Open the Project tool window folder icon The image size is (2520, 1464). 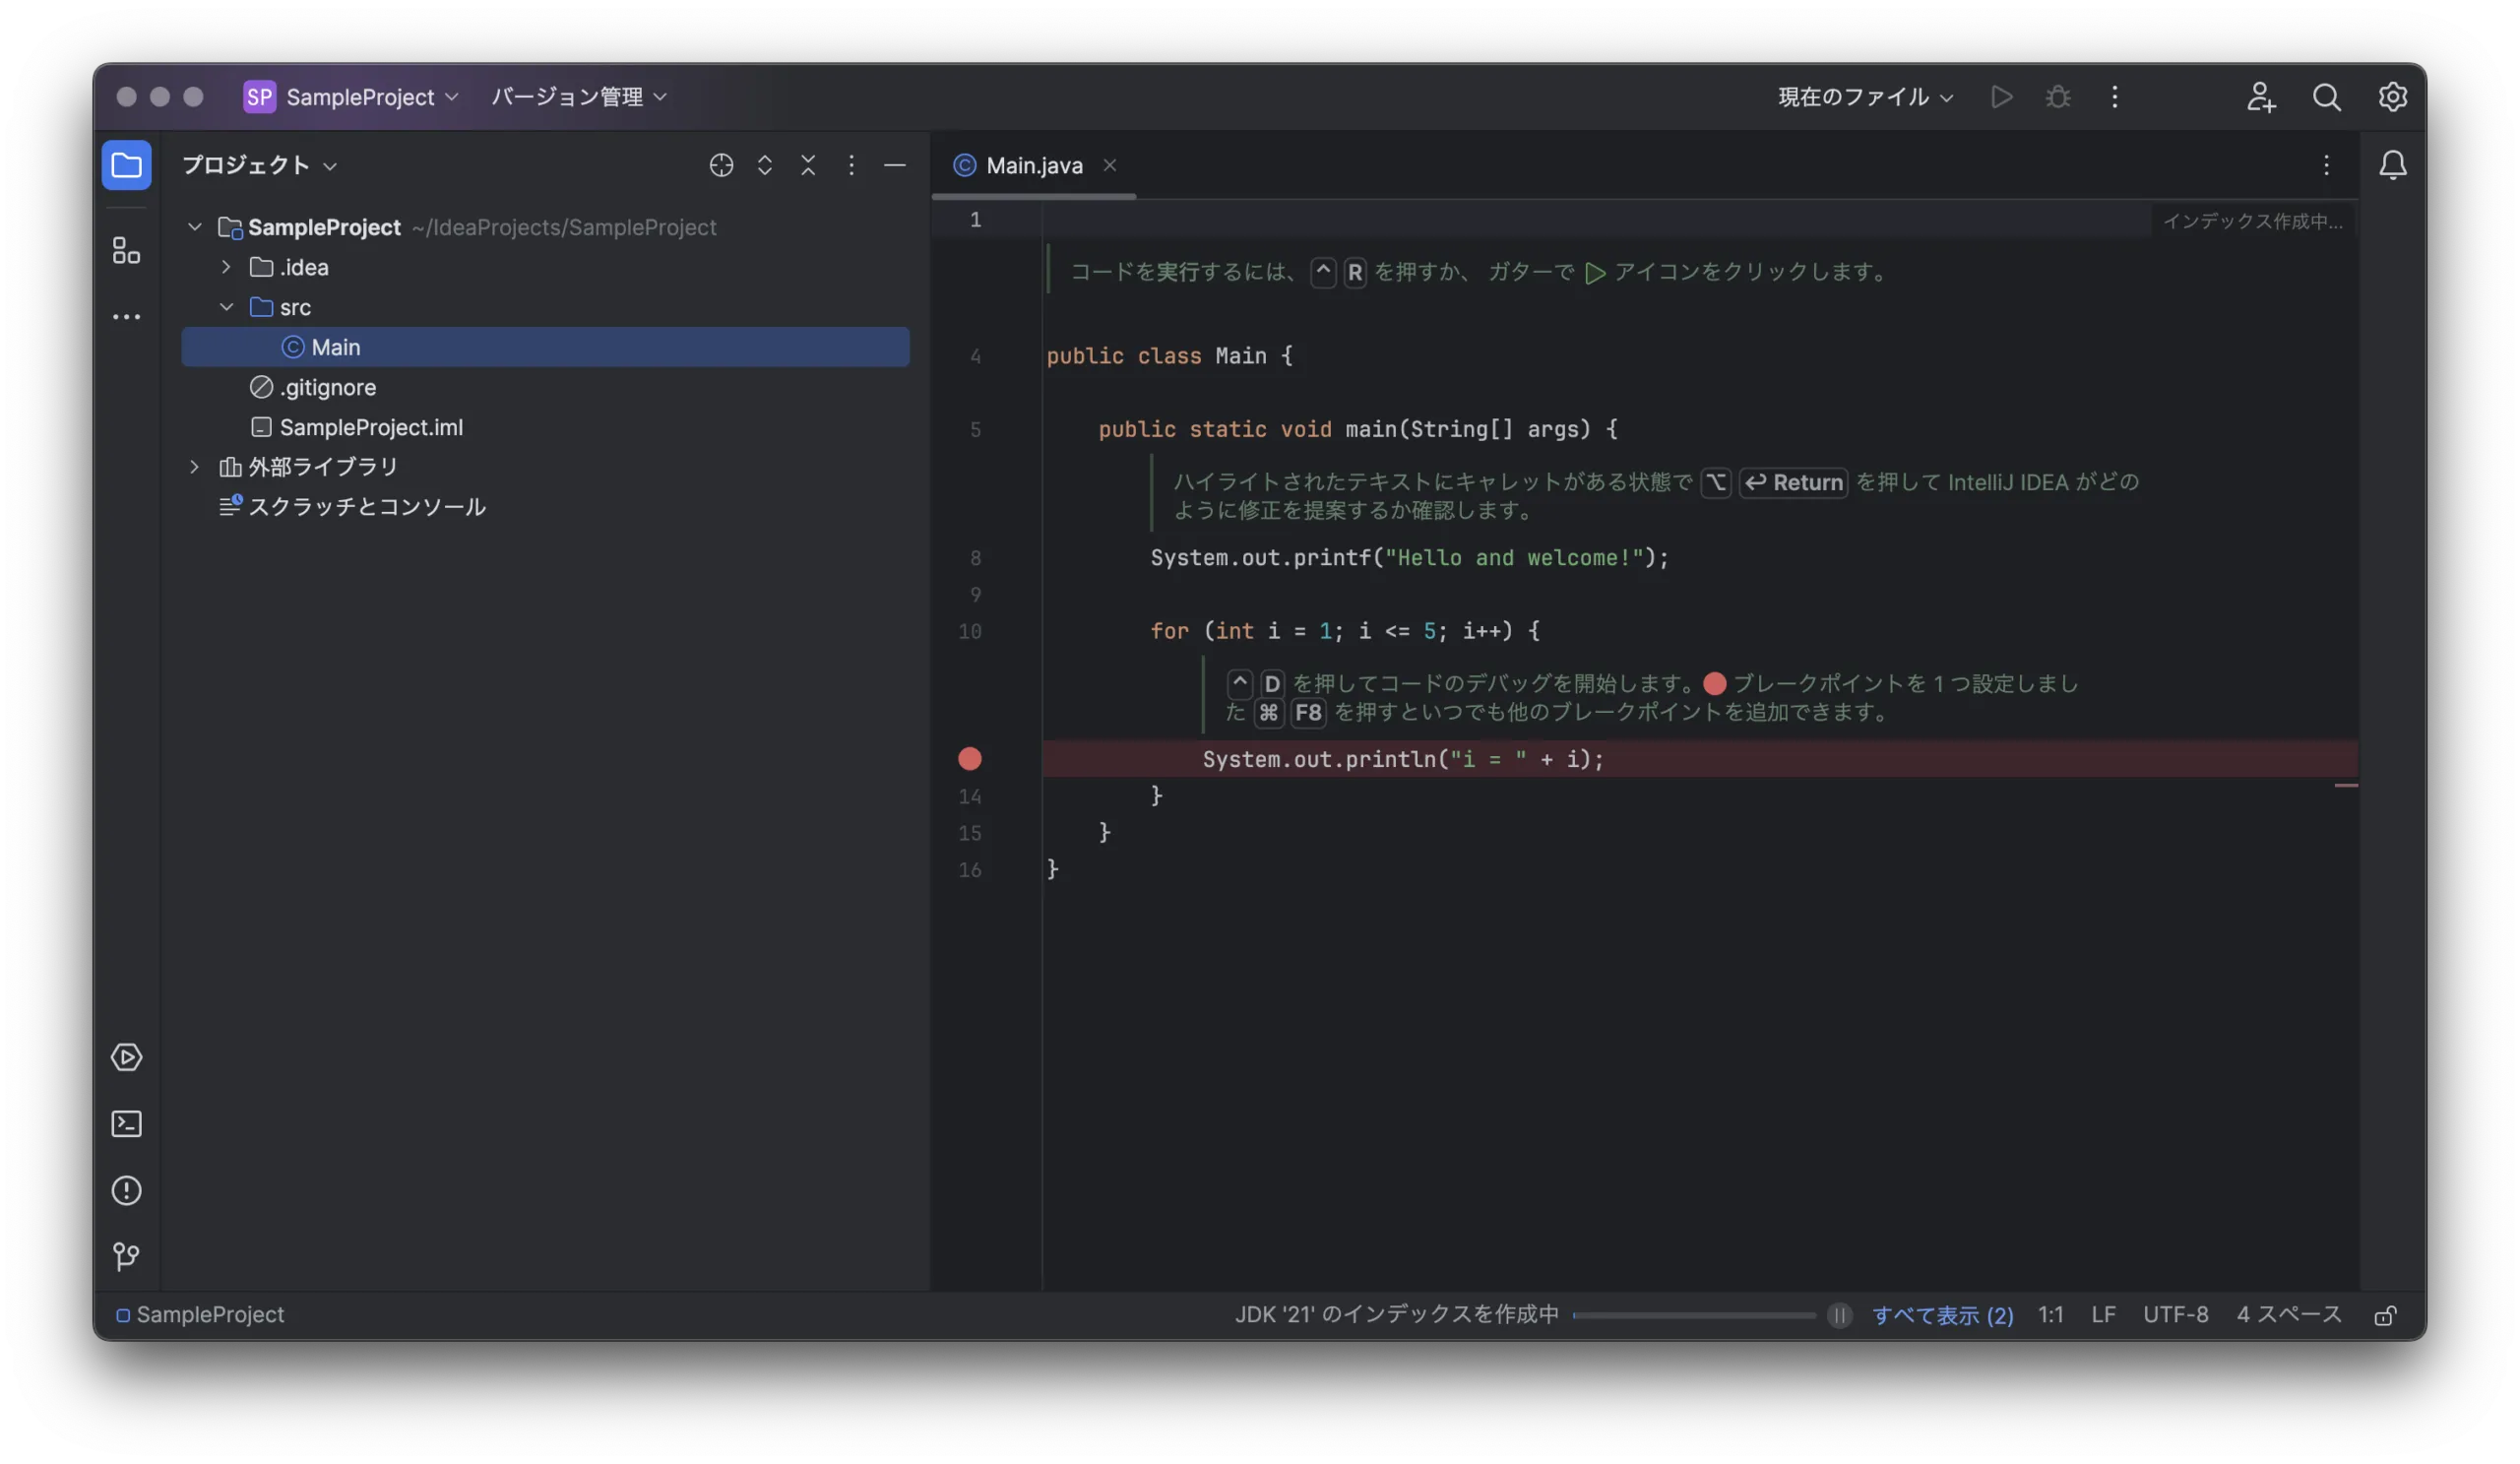[126, 165]
